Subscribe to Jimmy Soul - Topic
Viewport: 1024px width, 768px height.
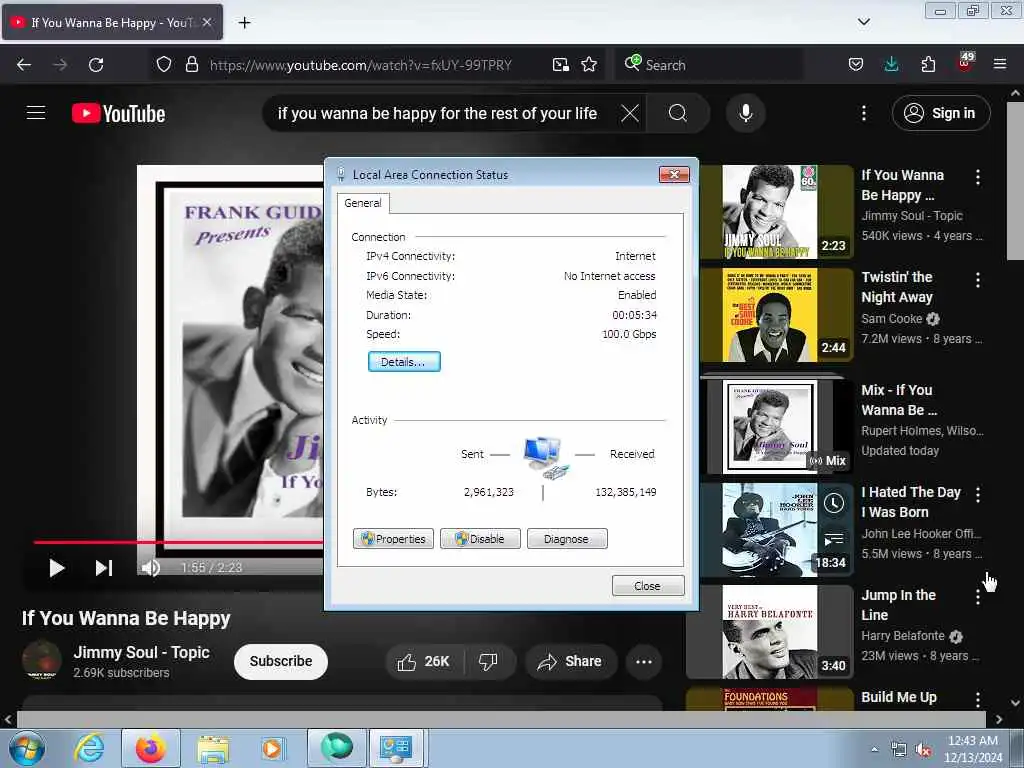pos(281,662)
